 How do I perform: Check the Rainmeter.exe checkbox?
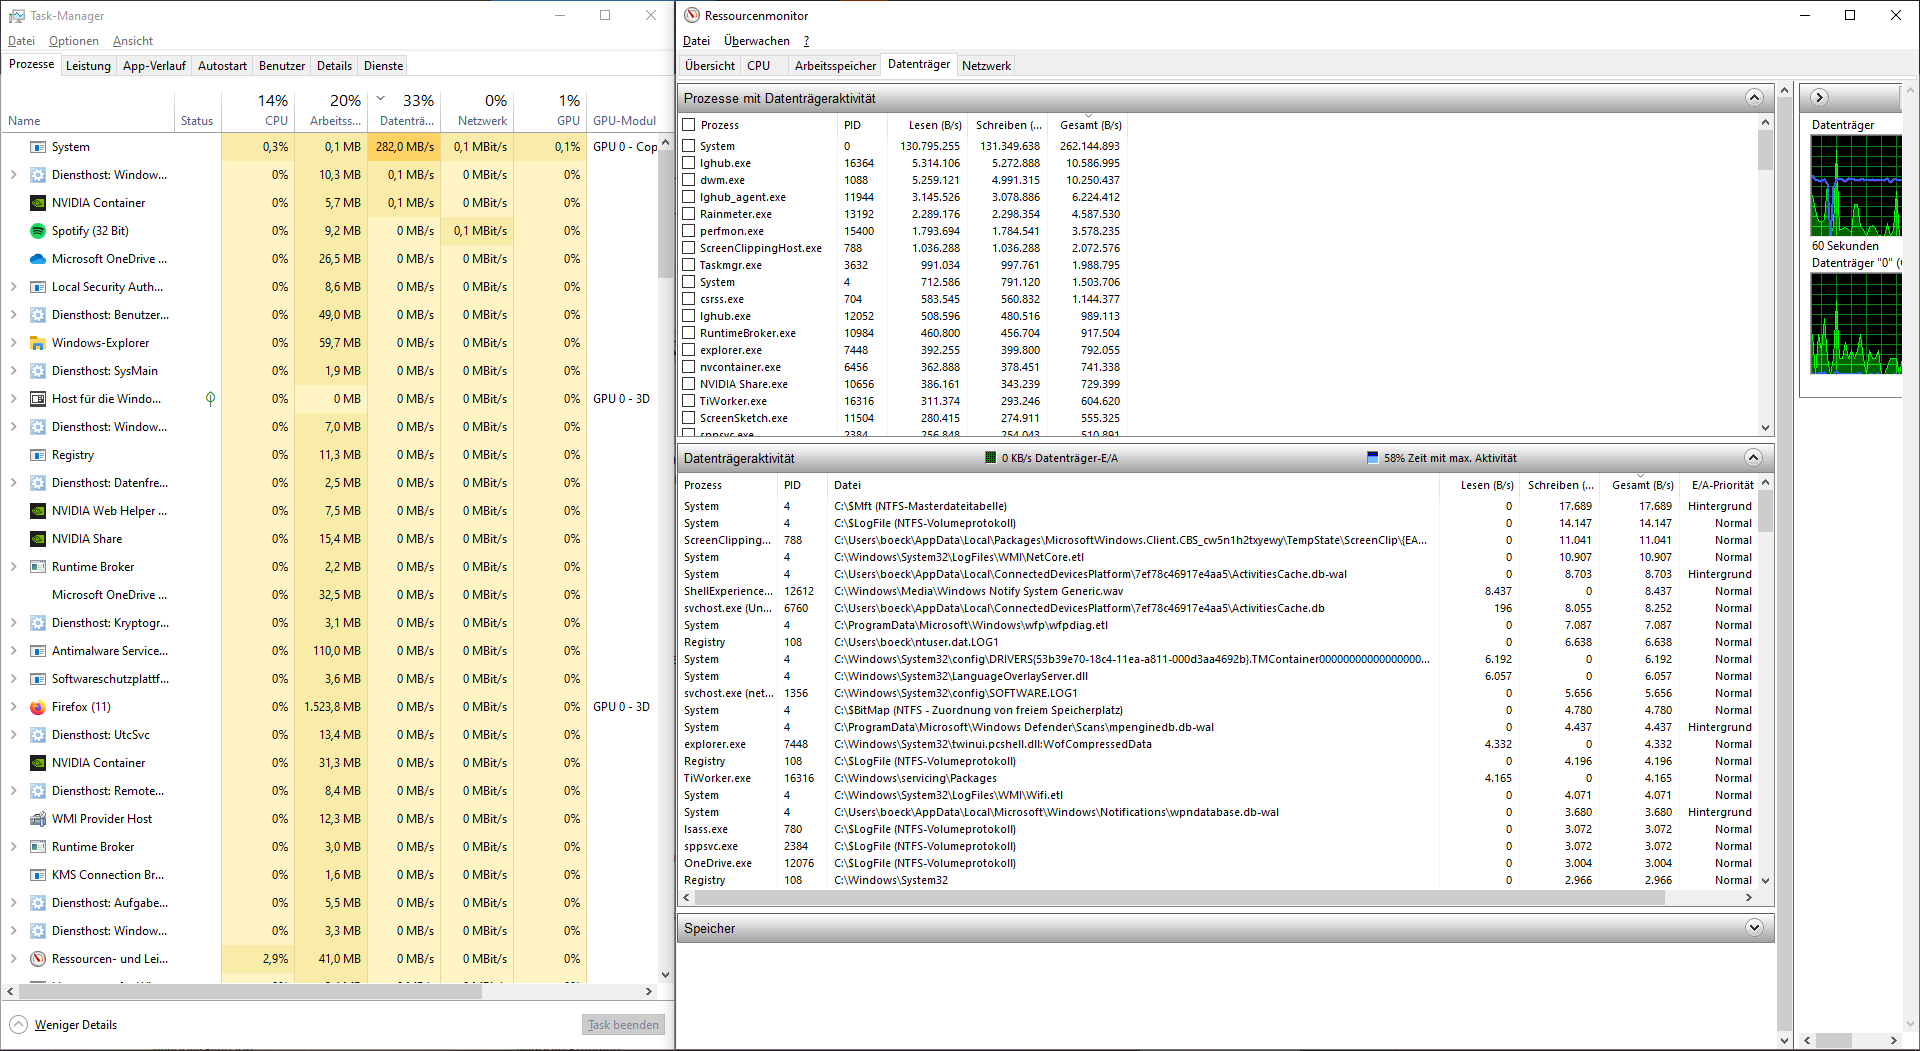click(689, 214)
